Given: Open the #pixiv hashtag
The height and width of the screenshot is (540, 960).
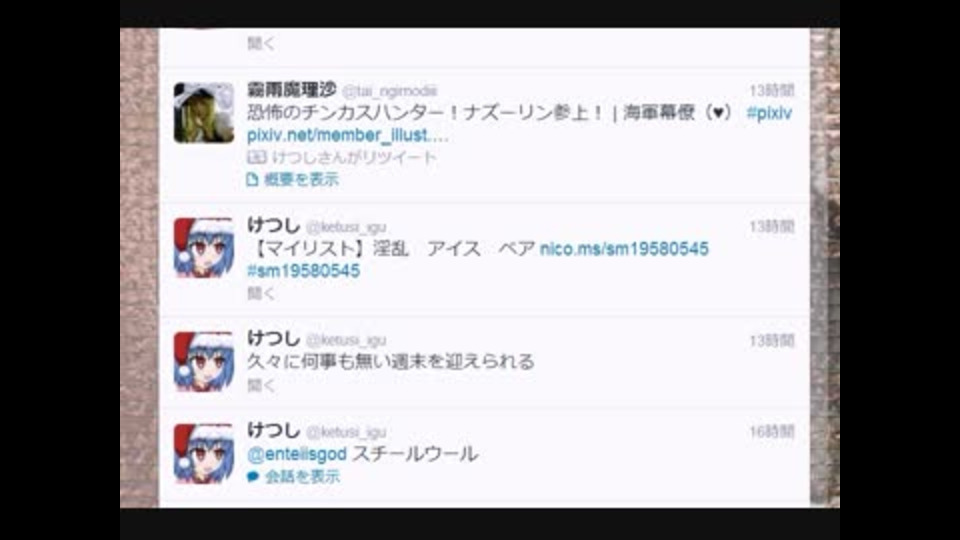Looking at the screenshot, I should pos(769,113).
